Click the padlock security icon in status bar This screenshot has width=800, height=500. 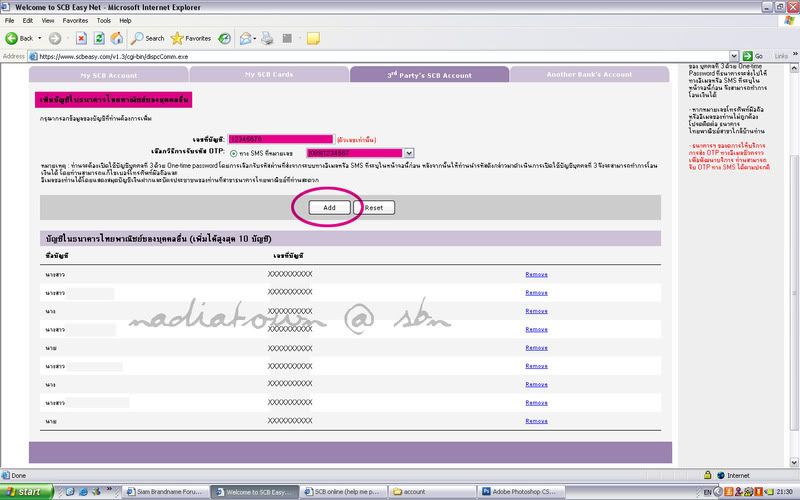[x=708, y=475]
